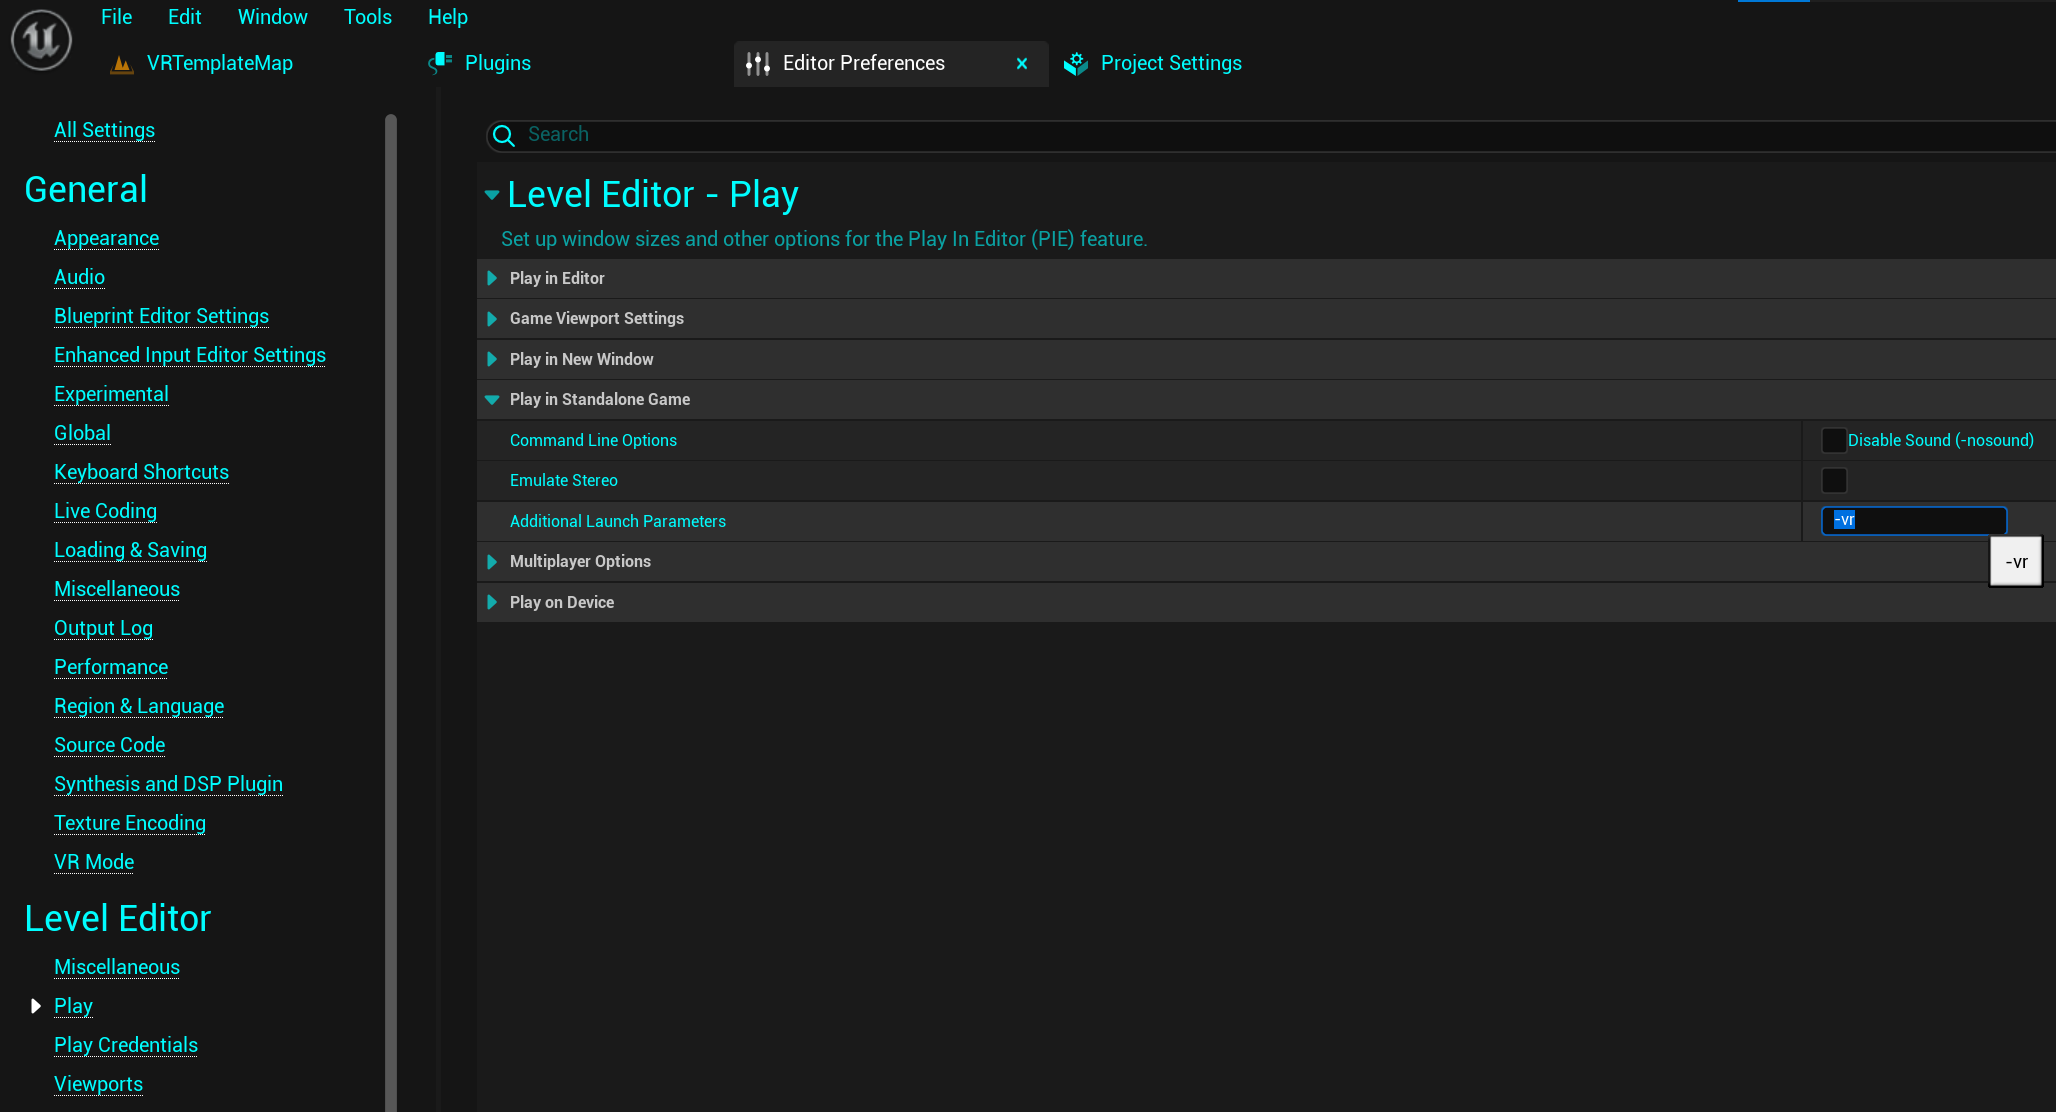Open General Miscellaneous settings
This screenshot has width=2056, height=1112.
point(117,589)
